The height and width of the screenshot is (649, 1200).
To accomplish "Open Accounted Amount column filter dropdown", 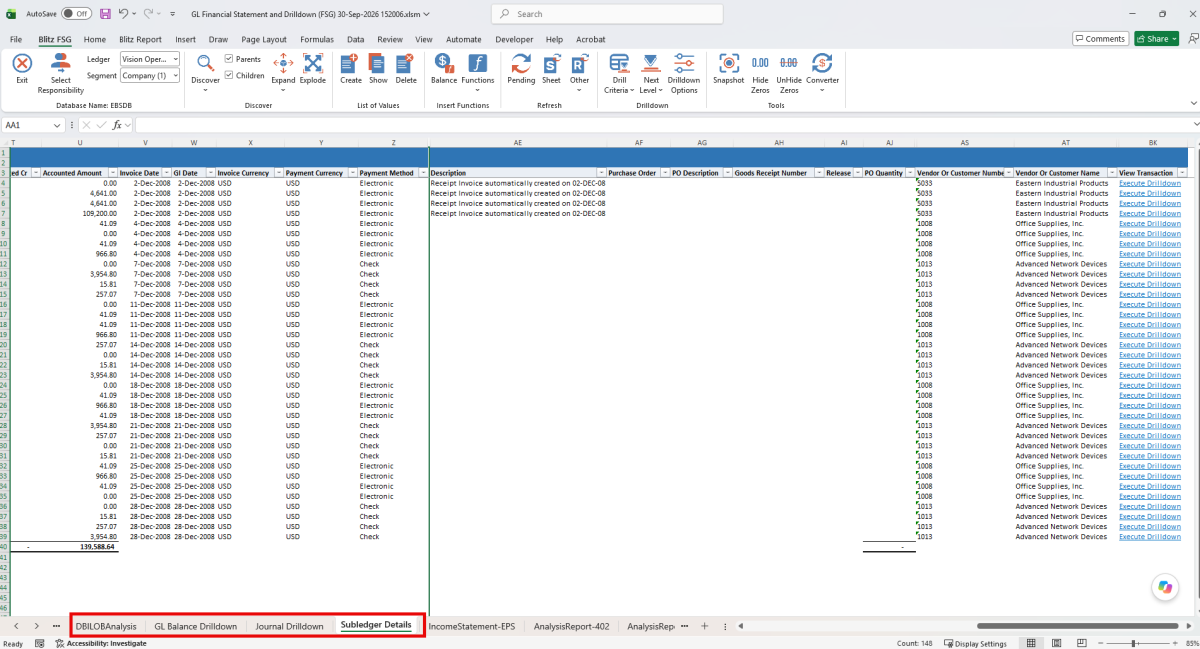I will point(112,173).
